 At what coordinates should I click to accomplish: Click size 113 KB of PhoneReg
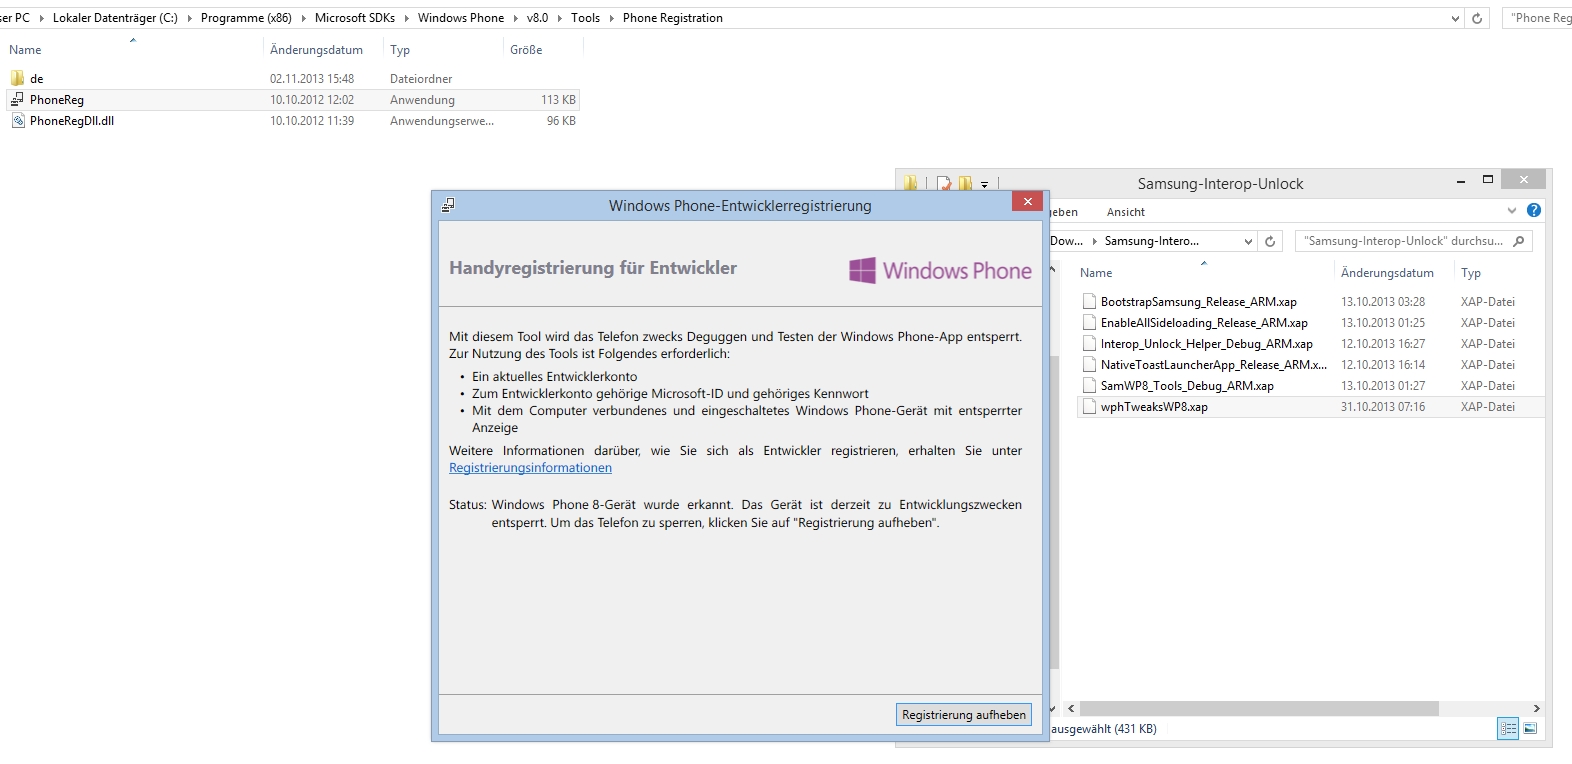click(558, 99)
